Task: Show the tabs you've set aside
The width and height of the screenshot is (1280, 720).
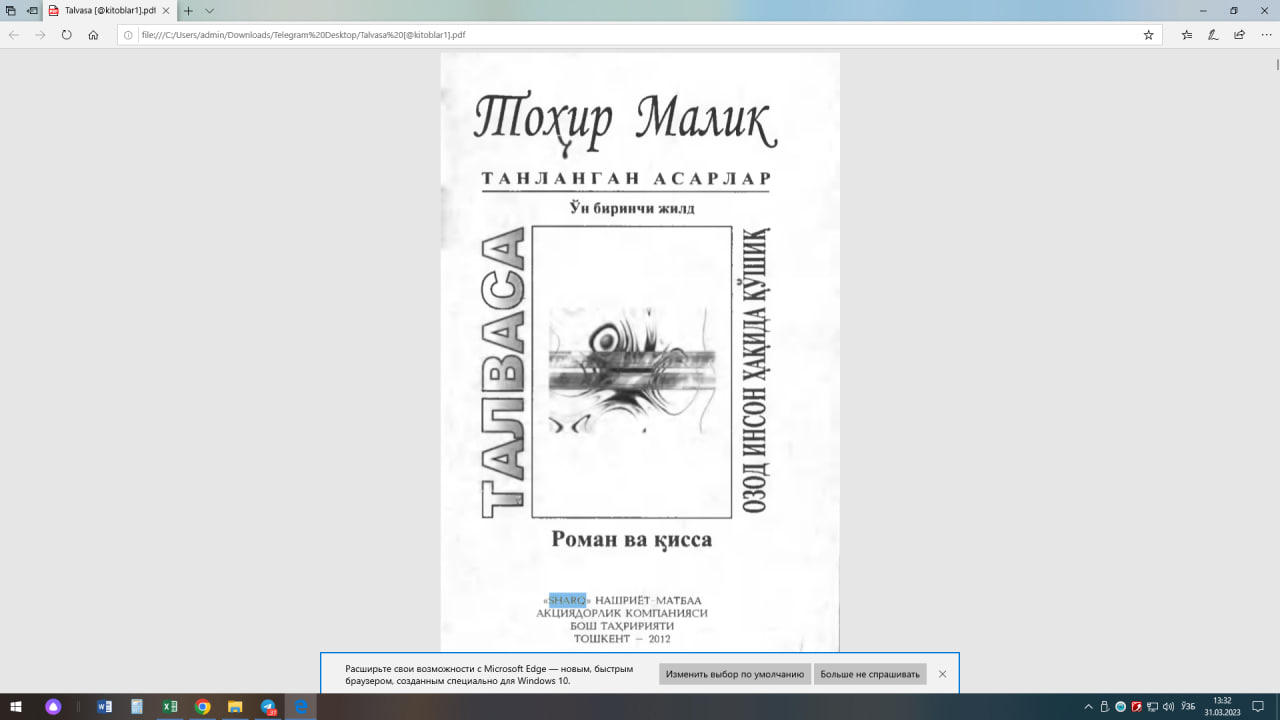Action: 11,10
